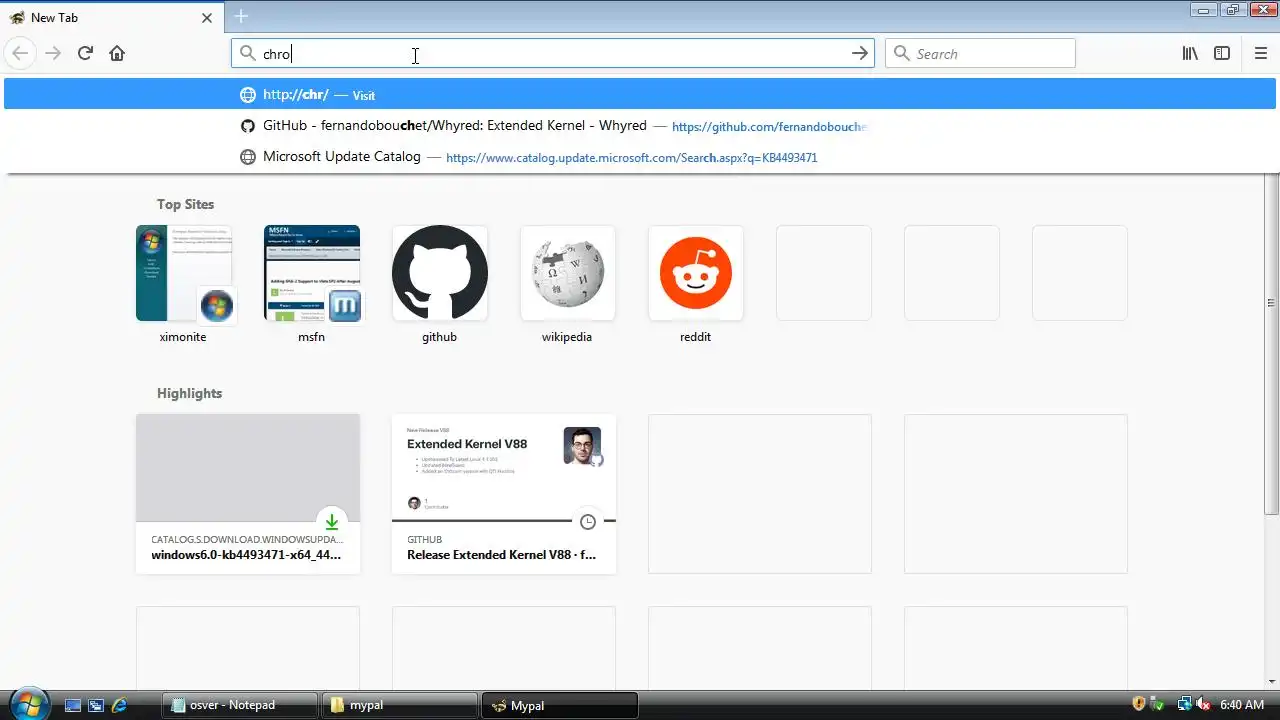Click the 6:40 AM clock
The image size is (1280, 720).
pyautogui.click(x=1243, y=705)
